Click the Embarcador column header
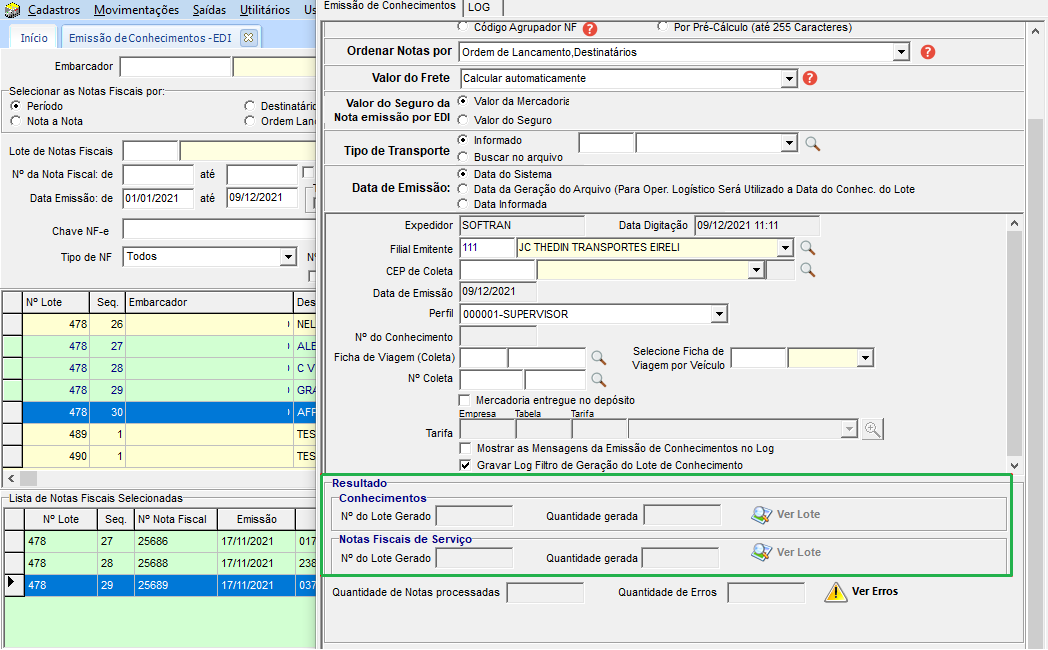 coord(209,302)
